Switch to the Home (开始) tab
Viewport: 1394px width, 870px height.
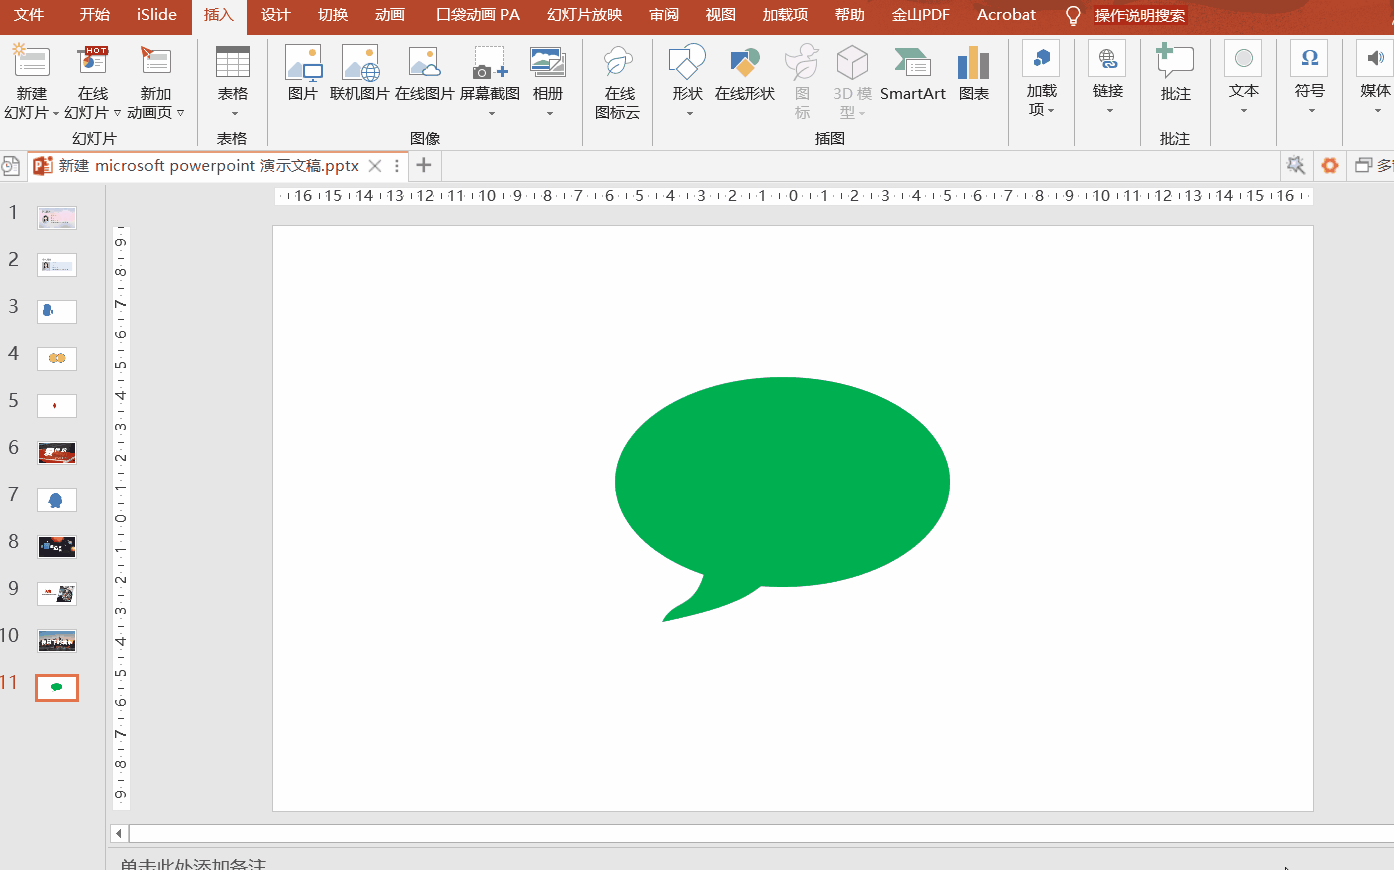pos(95,15)
